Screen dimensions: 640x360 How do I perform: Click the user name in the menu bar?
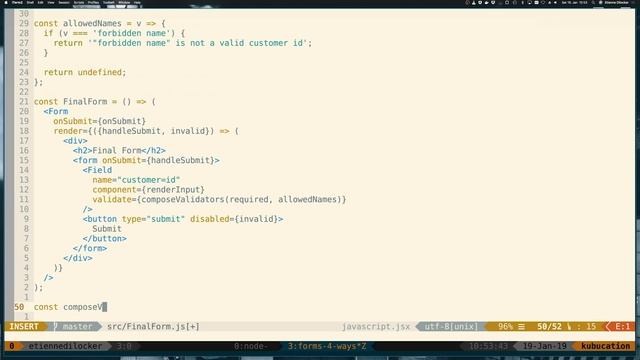(x=616, y=2)
